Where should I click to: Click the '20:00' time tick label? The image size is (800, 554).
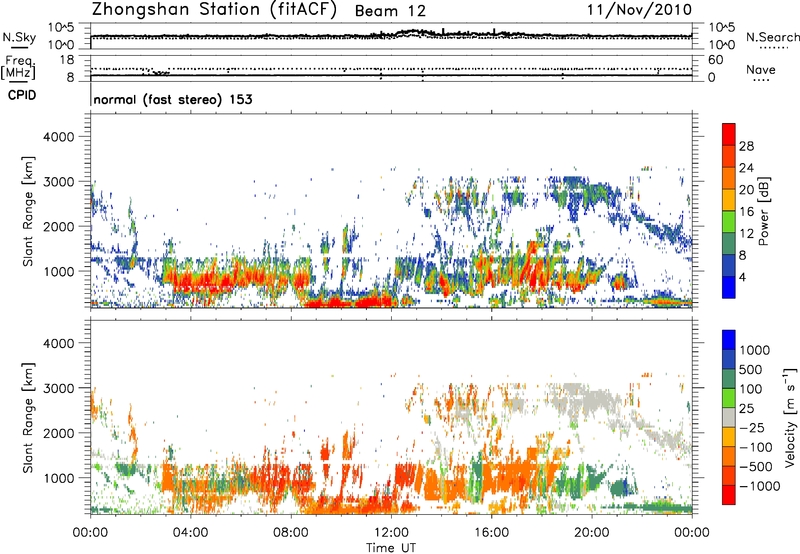[x=592, y=533]
